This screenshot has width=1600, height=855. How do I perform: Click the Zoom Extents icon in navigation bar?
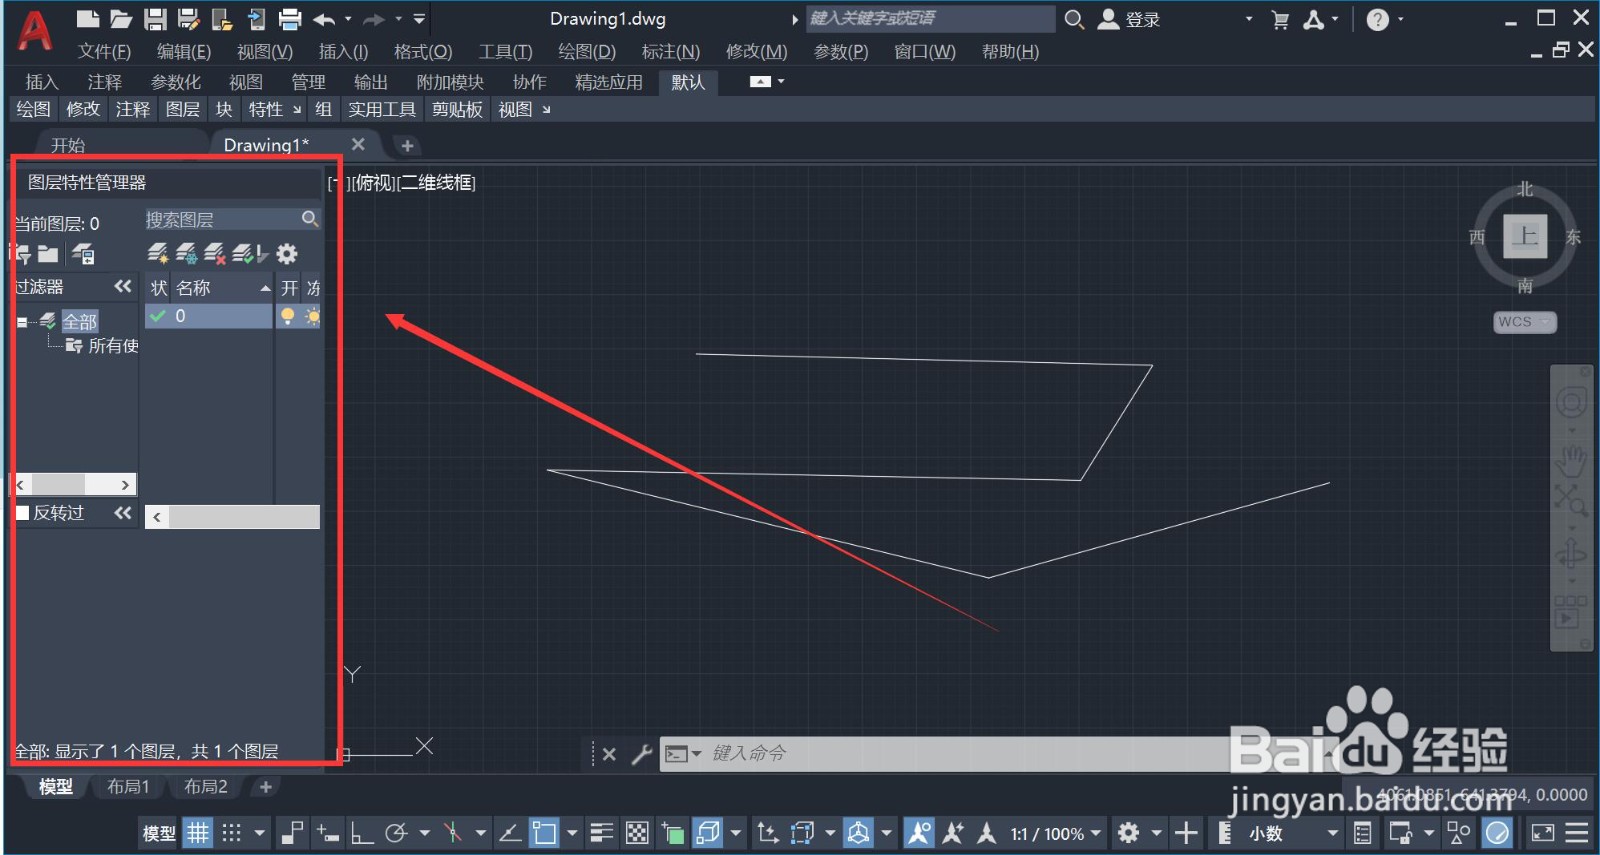(1570, 498)
